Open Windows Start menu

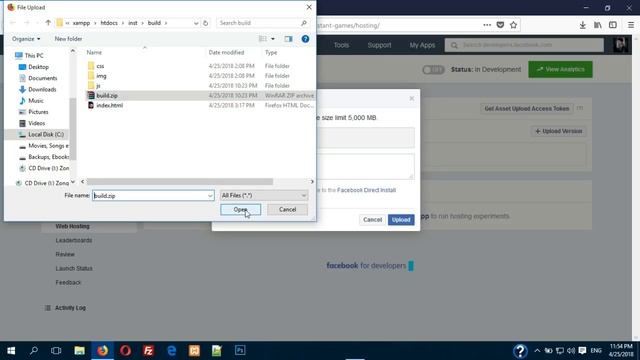point(11,351)
